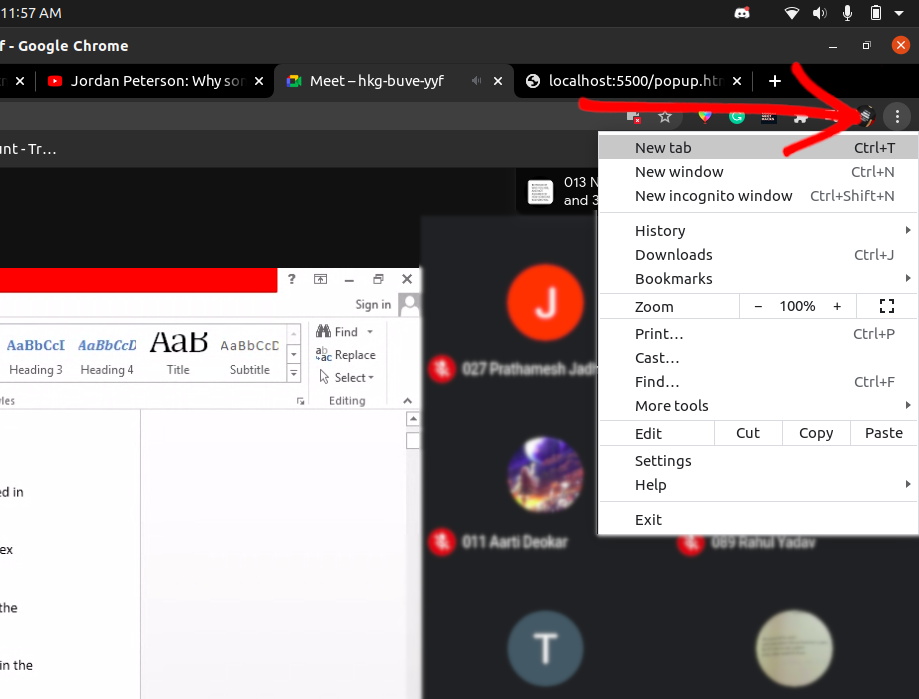Apply the Subtitle style
Viewport: 919px width, 699px height.
[x=250, y=355]
